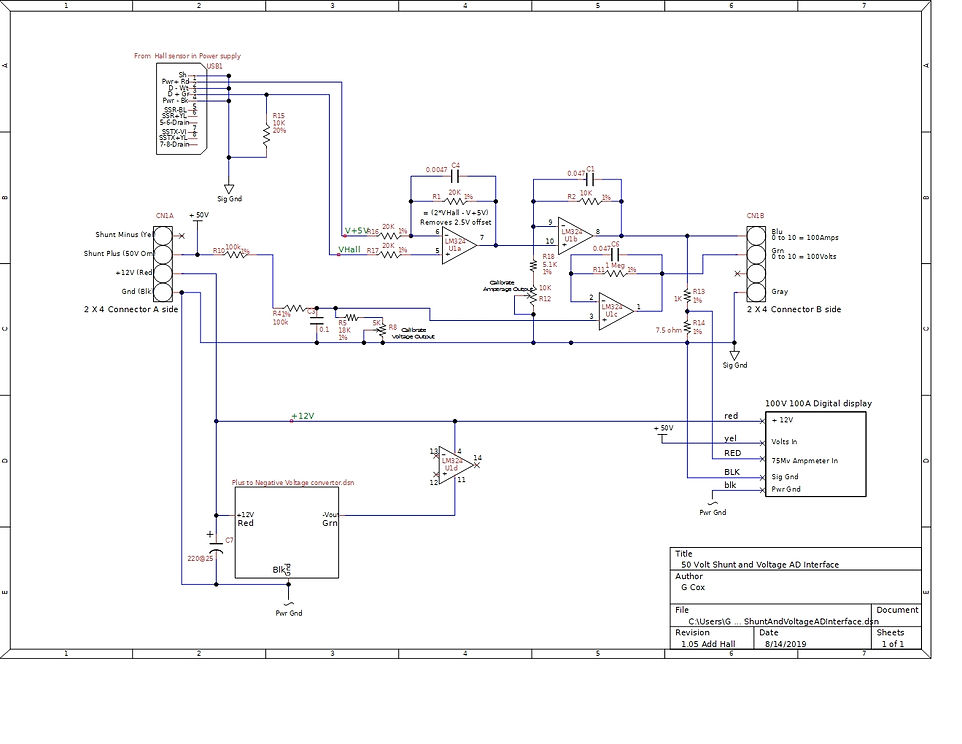Click the '-Vout Grn' convertor pin

[330, 519]
